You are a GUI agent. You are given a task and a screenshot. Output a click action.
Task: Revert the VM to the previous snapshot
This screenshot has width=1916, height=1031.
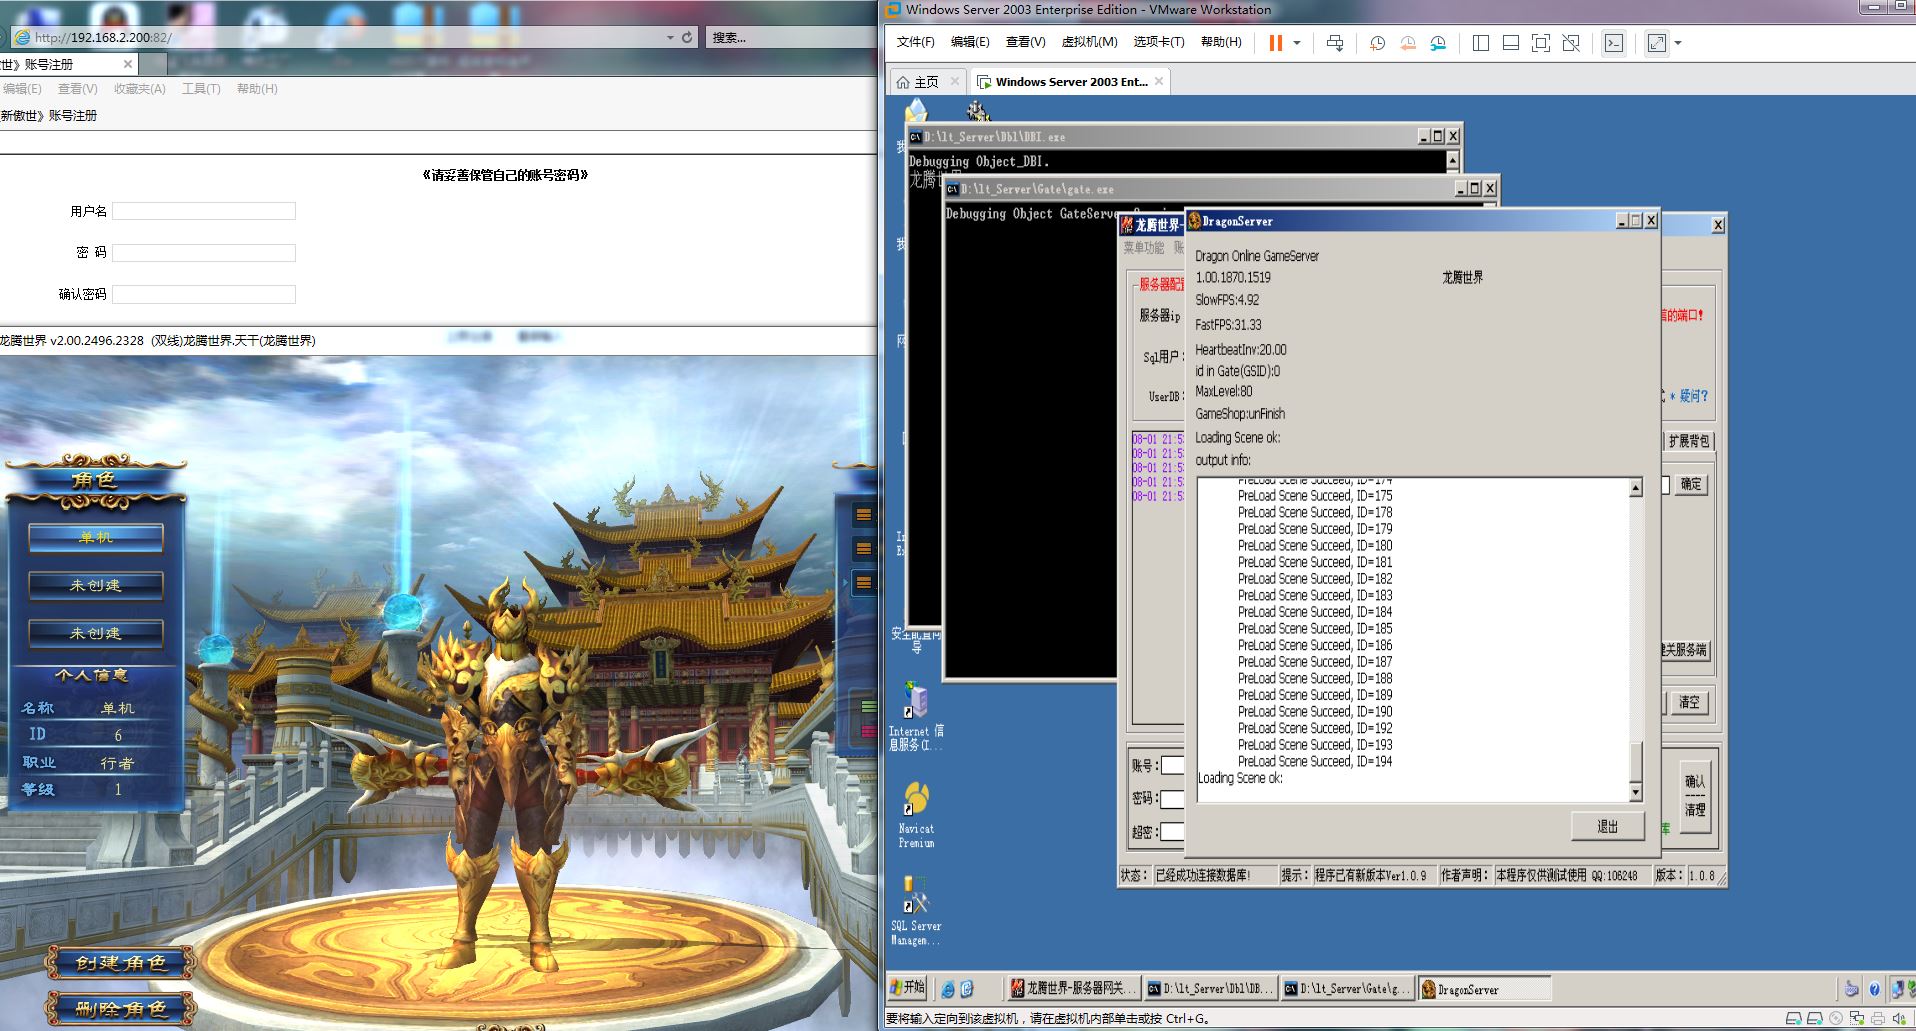(x=1408, y=43)
